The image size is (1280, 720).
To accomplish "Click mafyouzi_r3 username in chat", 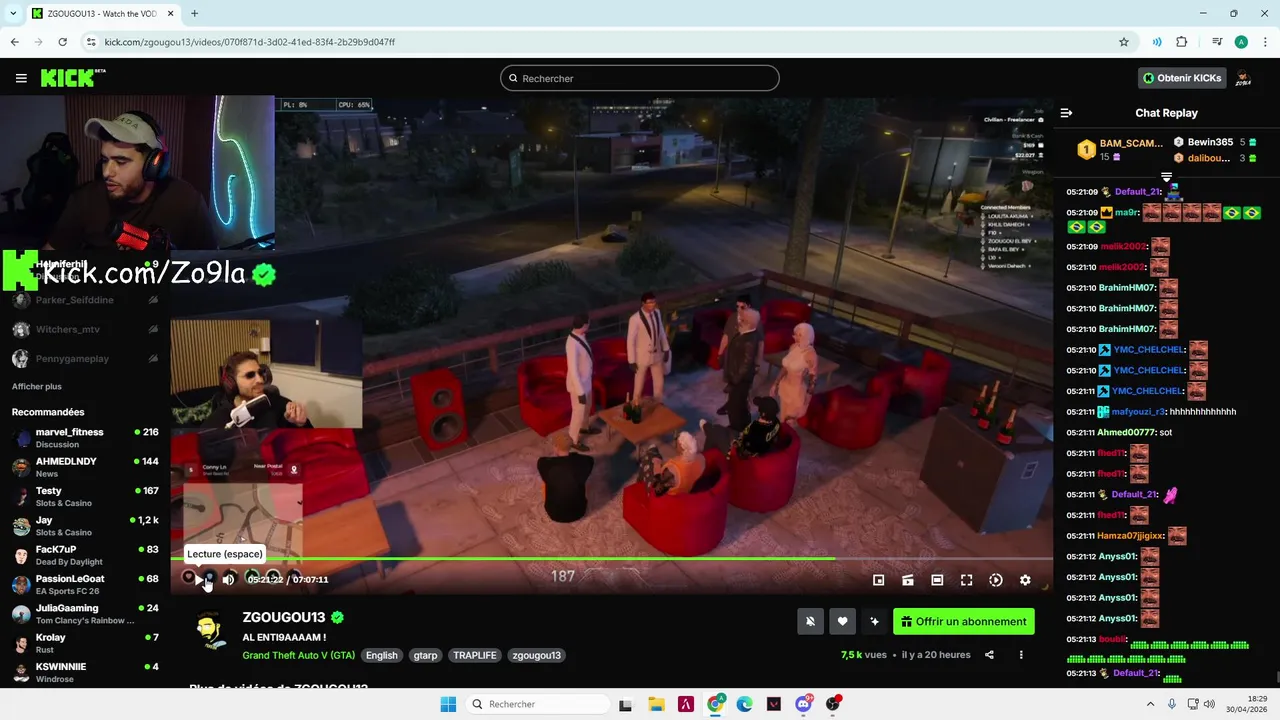I will tap(1138, 411).
